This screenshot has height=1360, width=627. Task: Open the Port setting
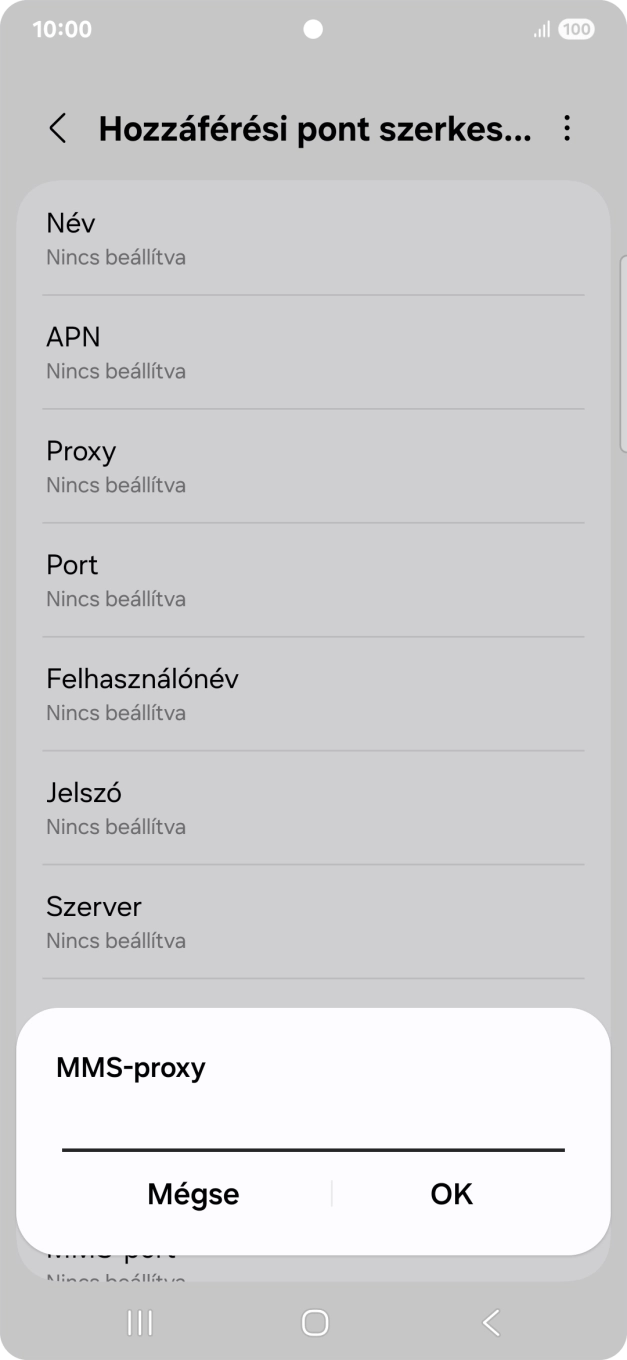(x=313, y=580)
